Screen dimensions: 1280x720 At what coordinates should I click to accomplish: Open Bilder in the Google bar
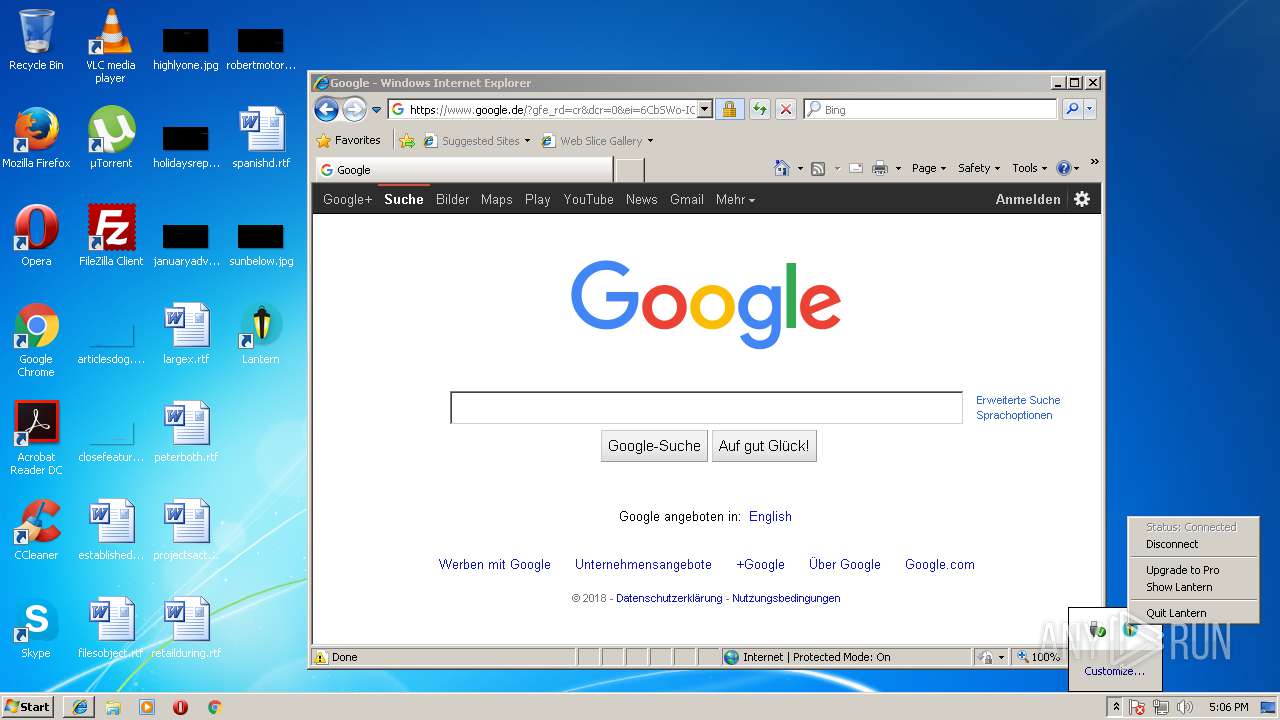click(452, 199)
